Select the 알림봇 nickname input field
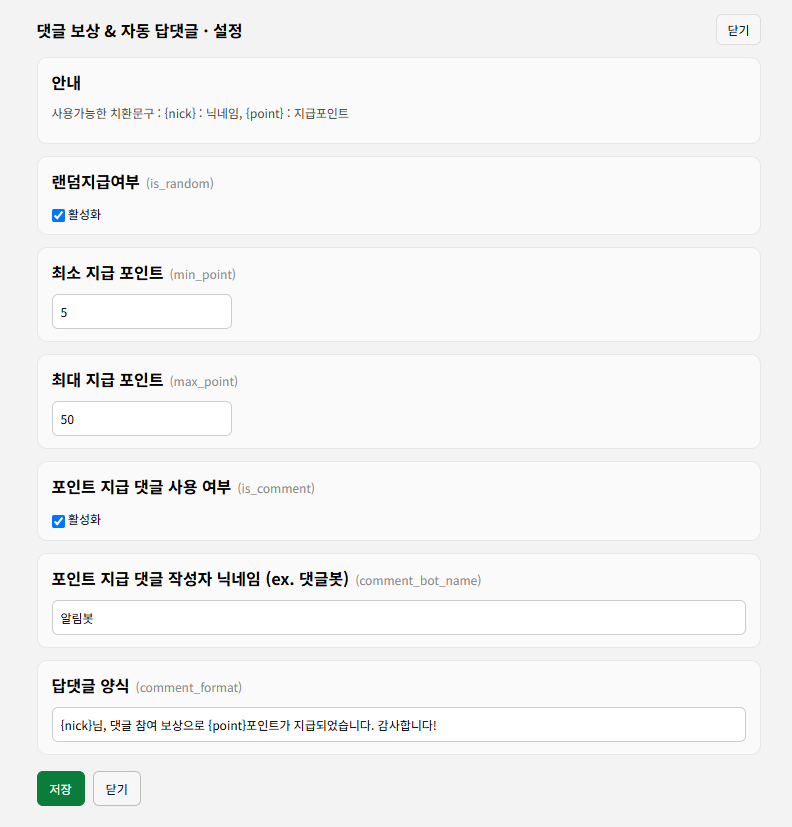Viewport: 792px width, 827px height. pyautogui.click(x=399, y=618)
